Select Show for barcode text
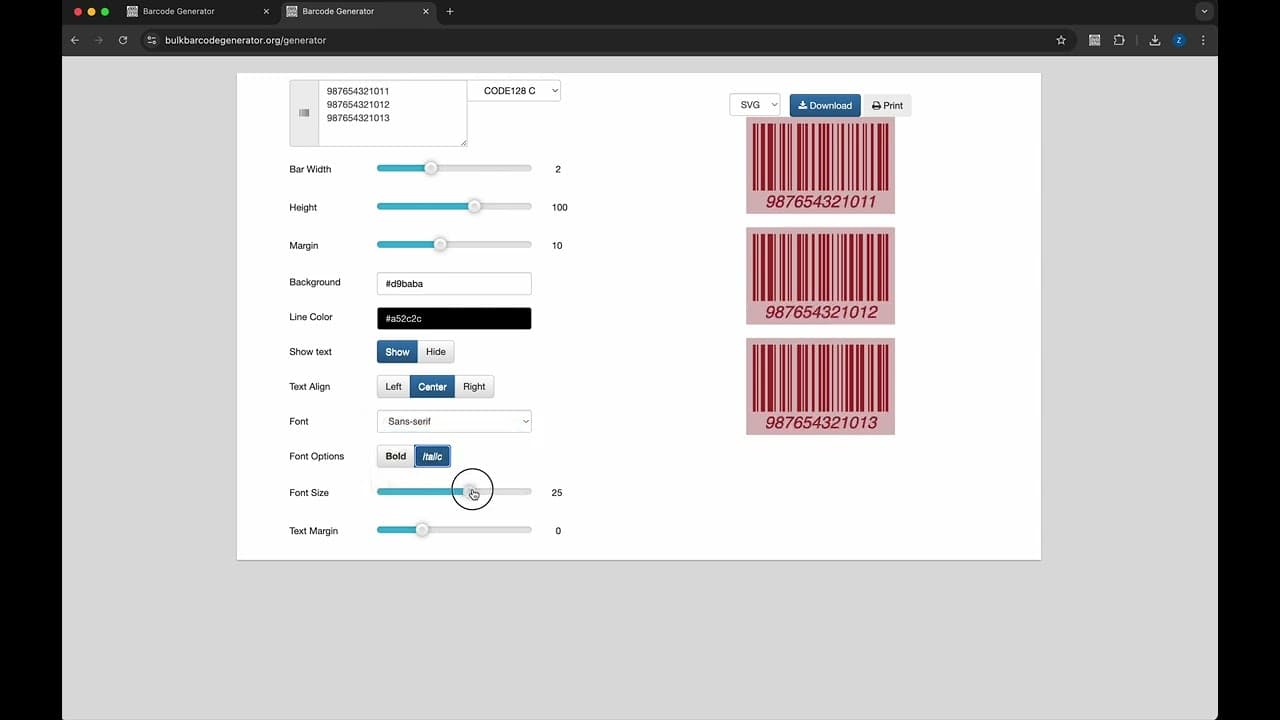This screenshot has height=720, width=1280. point(397,352)
